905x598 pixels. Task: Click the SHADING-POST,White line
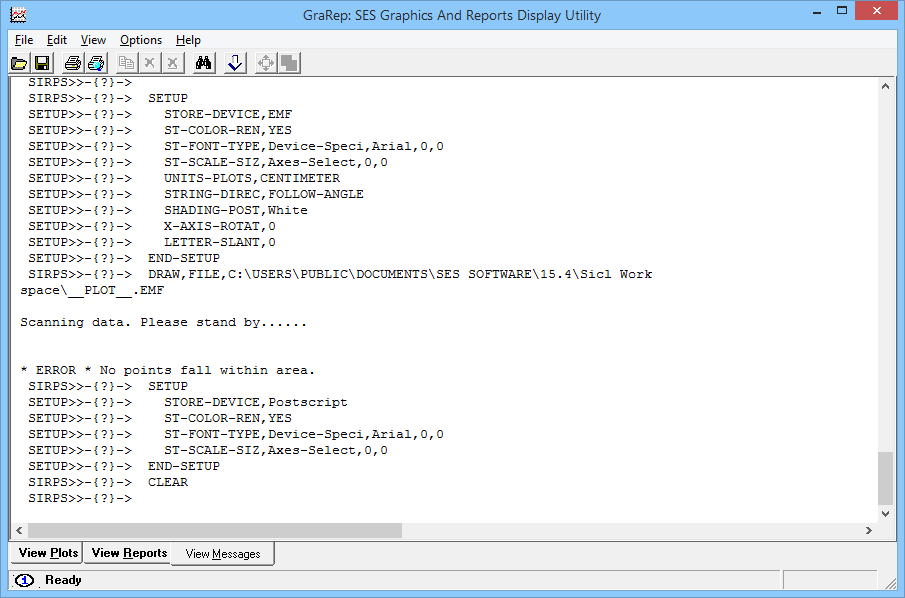(x=168, y=210)
